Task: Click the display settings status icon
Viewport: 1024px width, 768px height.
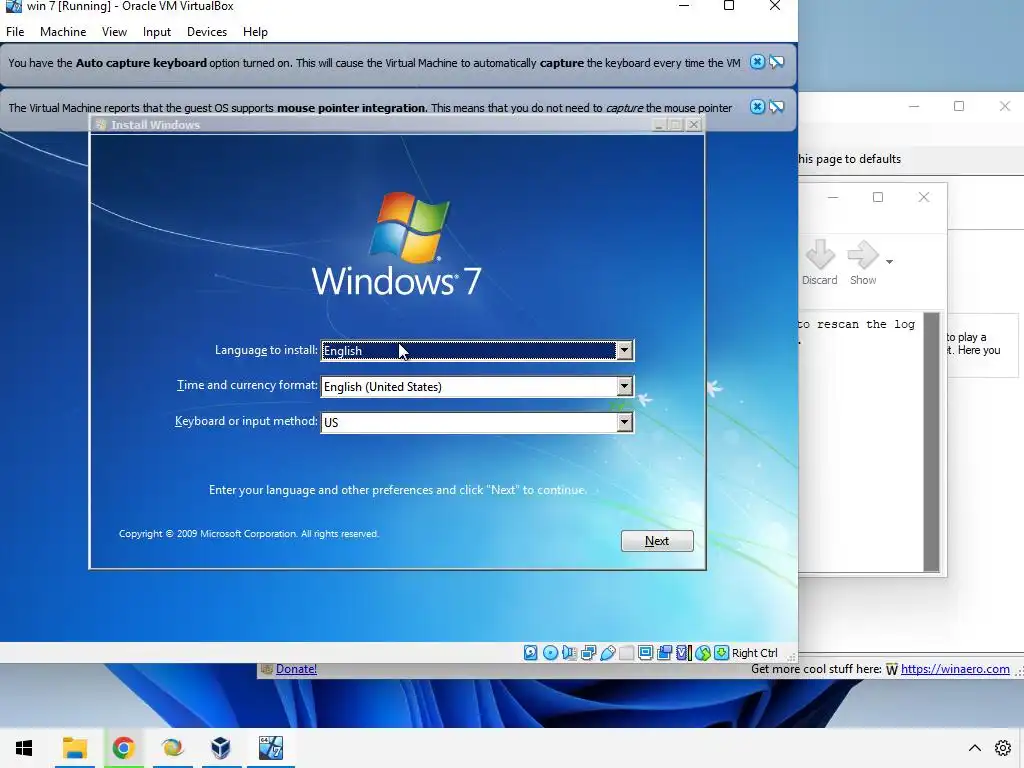Action: (x=645, y=652)
